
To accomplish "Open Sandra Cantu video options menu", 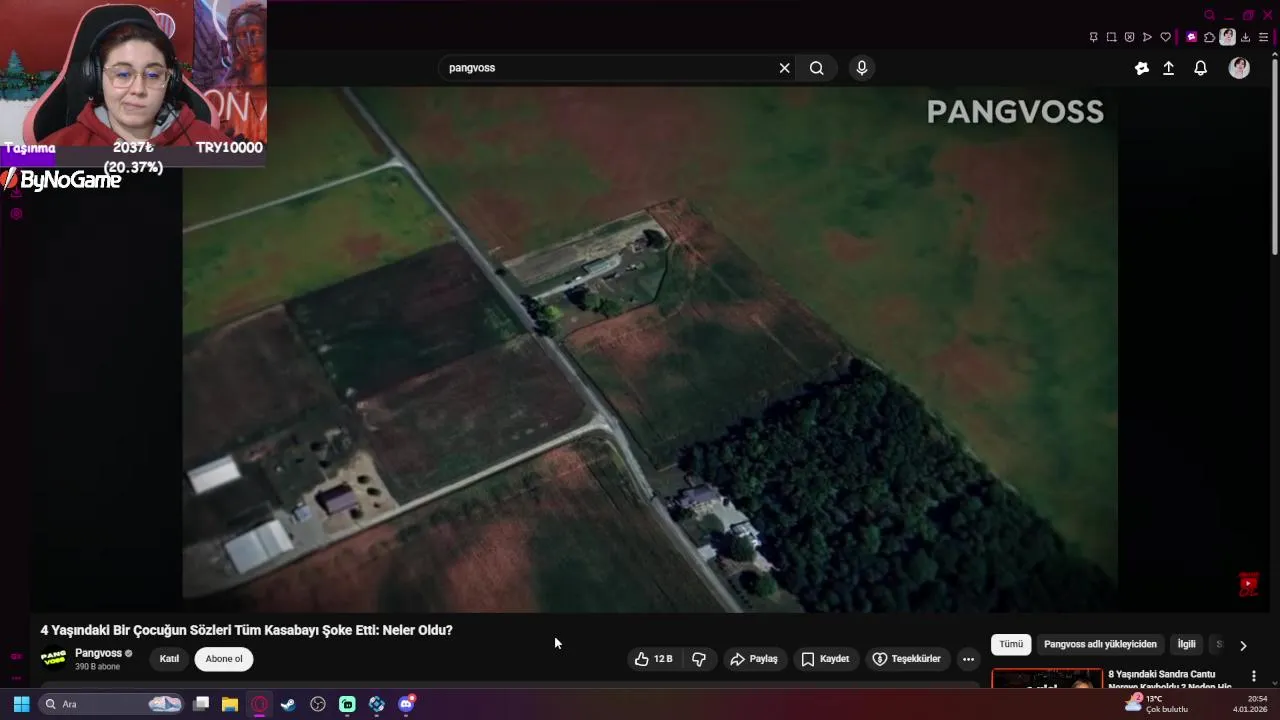I will (x=1254, y=676).
